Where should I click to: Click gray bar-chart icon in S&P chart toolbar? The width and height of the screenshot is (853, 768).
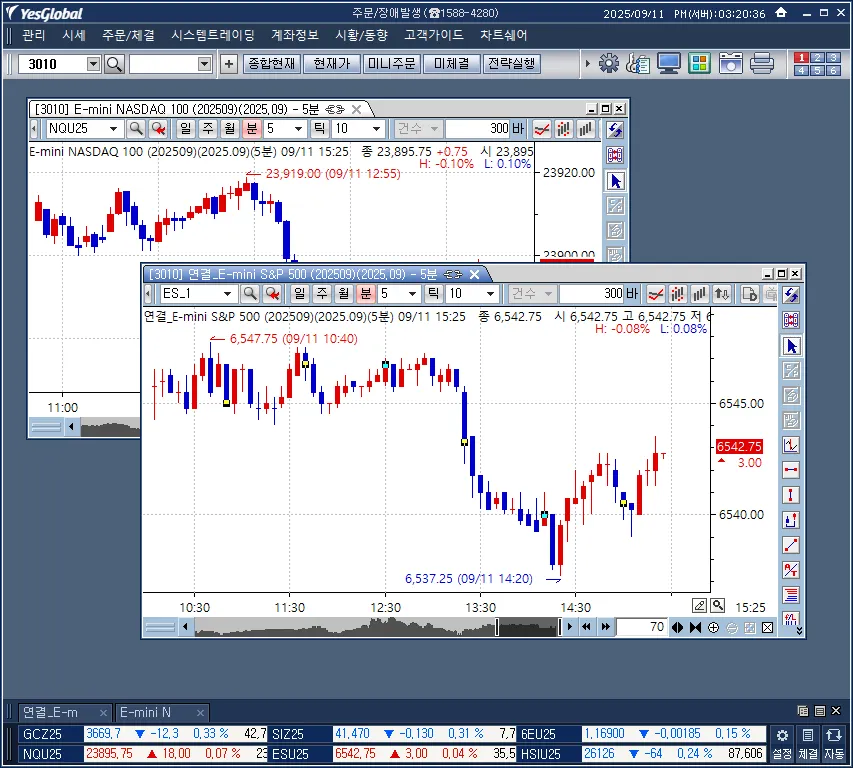click(700, 294)
